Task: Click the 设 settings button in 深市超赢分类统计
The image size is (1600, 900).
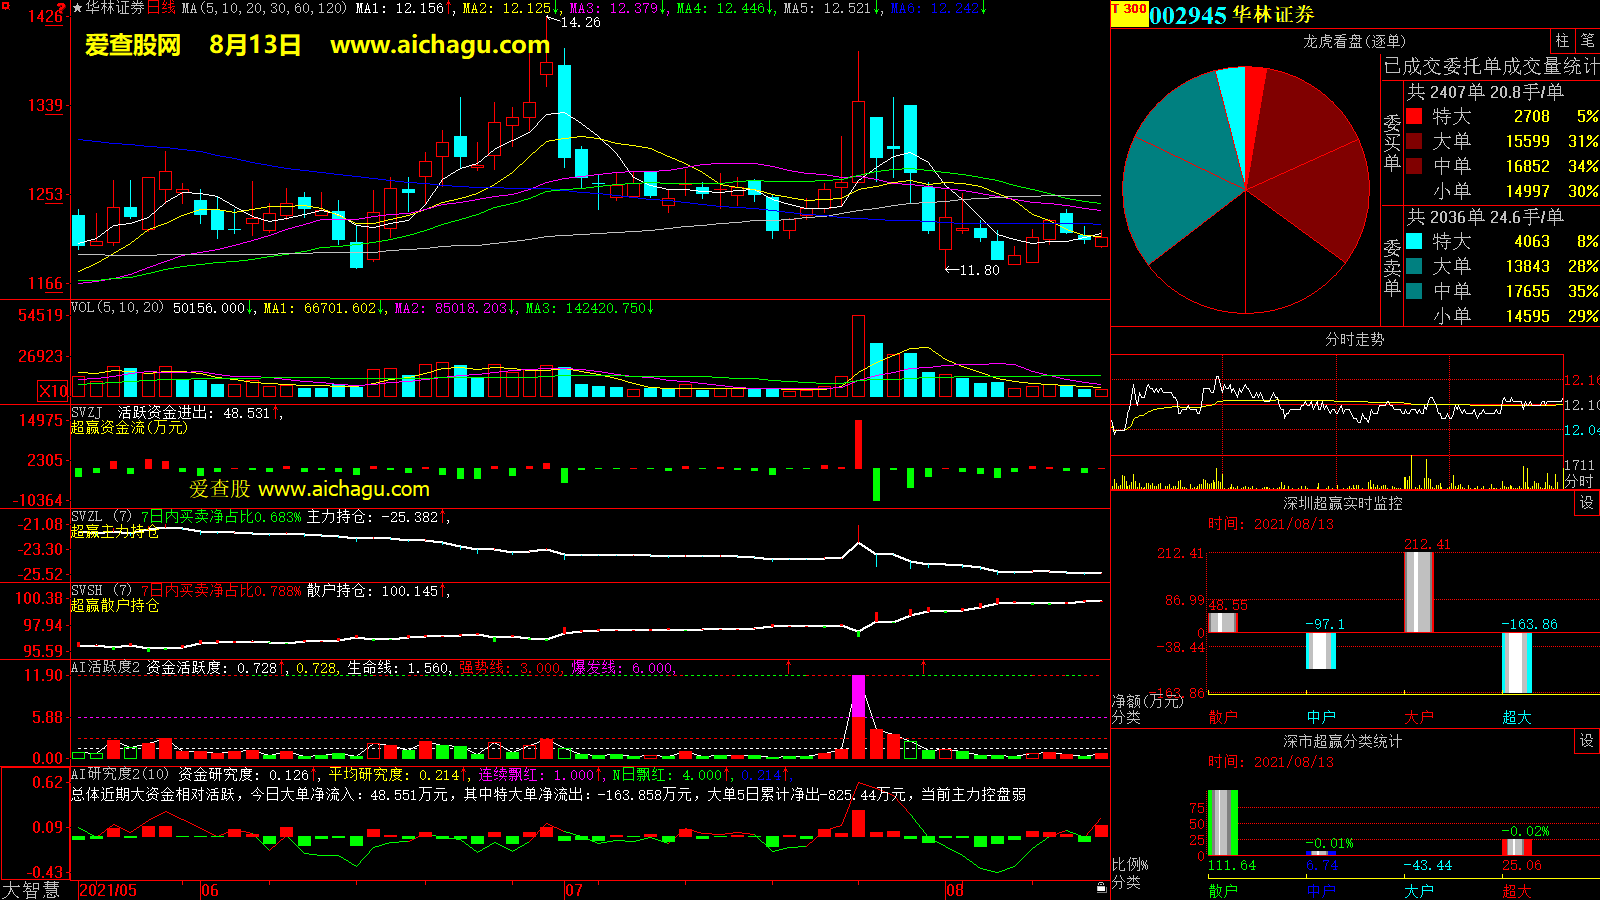Action: click(x=1587, y=741)
